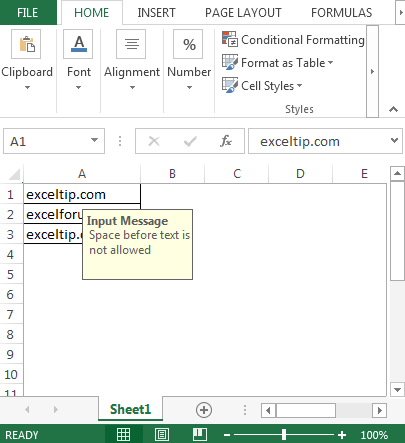This screenshot has width=405, height=443.
Task: Open the Alignment group icon
Action: [x=131, y=44]
